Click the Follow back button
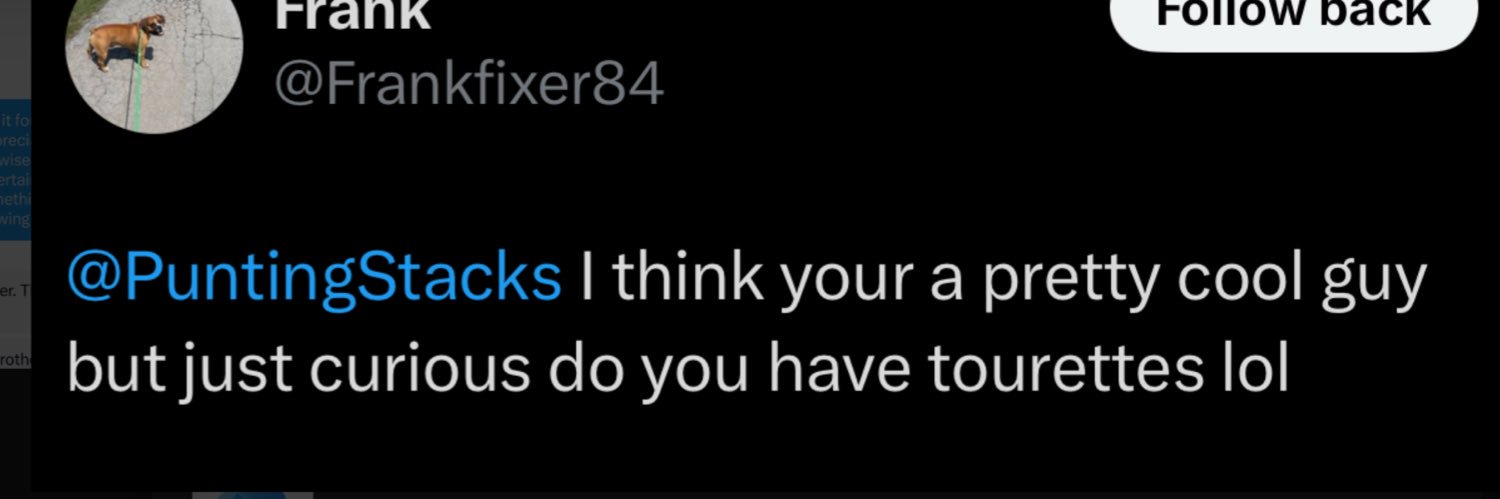The height and width of the screenshot is (499, 1500). (x=1293, y=17)
